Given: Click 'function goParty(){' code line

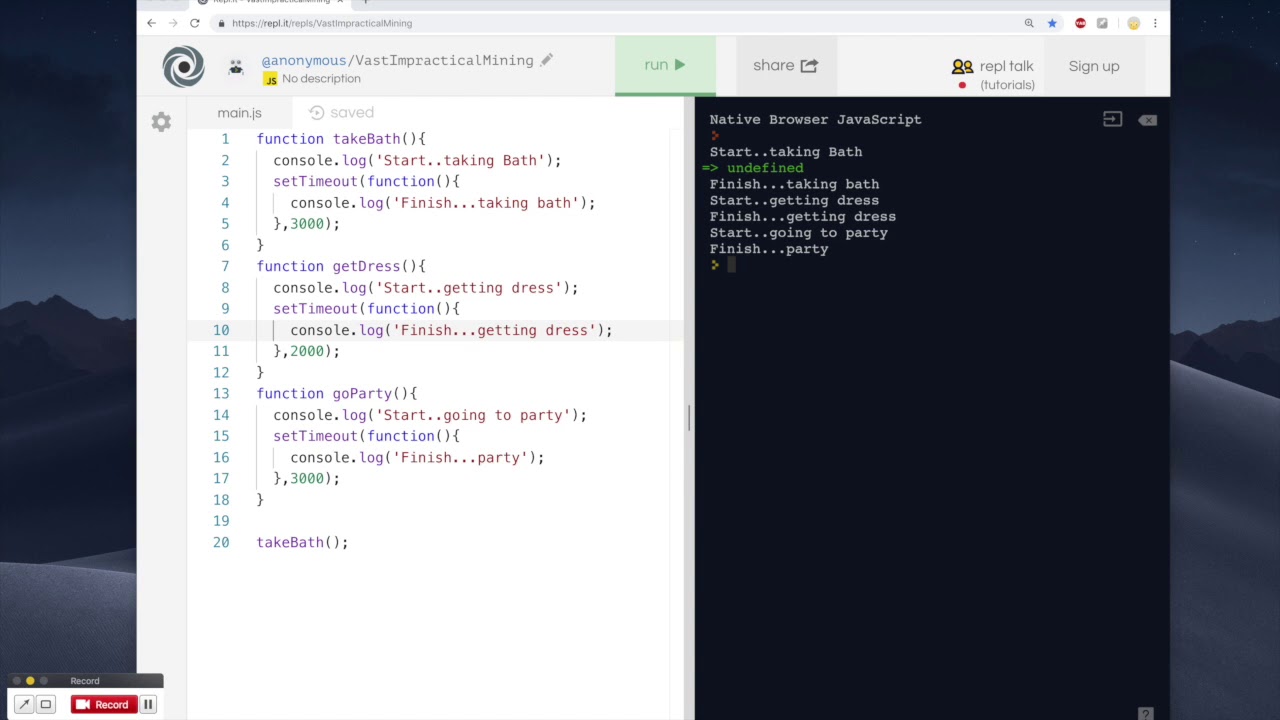Looking at the screenshot, I should click(x=337, y=394).
